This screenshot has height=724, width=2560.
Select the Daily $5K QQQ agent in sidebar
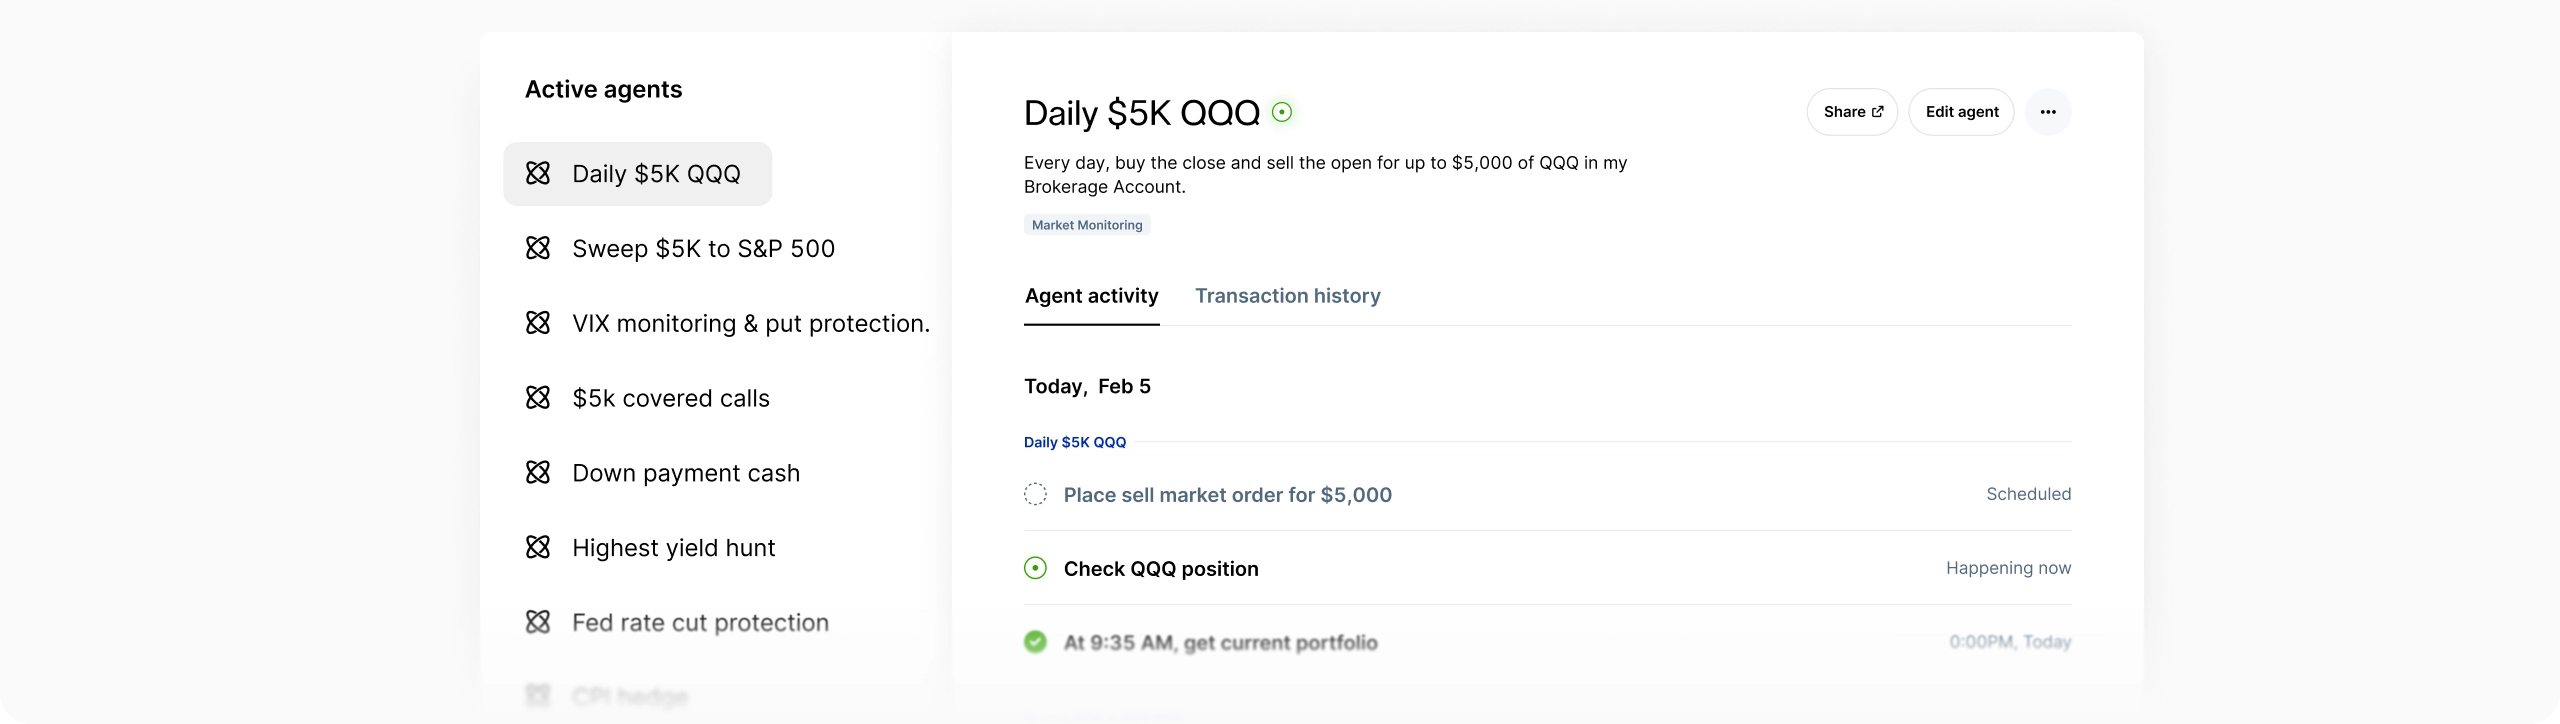[x=638, y=174]
